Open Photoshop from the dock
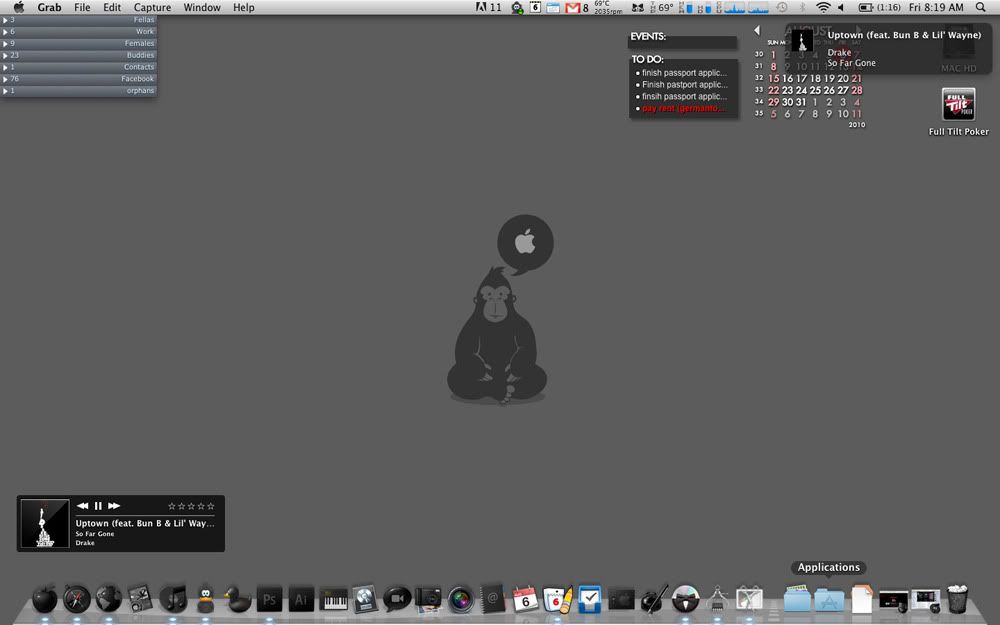Screen dimensions: 1000x625 pos(269,599)
